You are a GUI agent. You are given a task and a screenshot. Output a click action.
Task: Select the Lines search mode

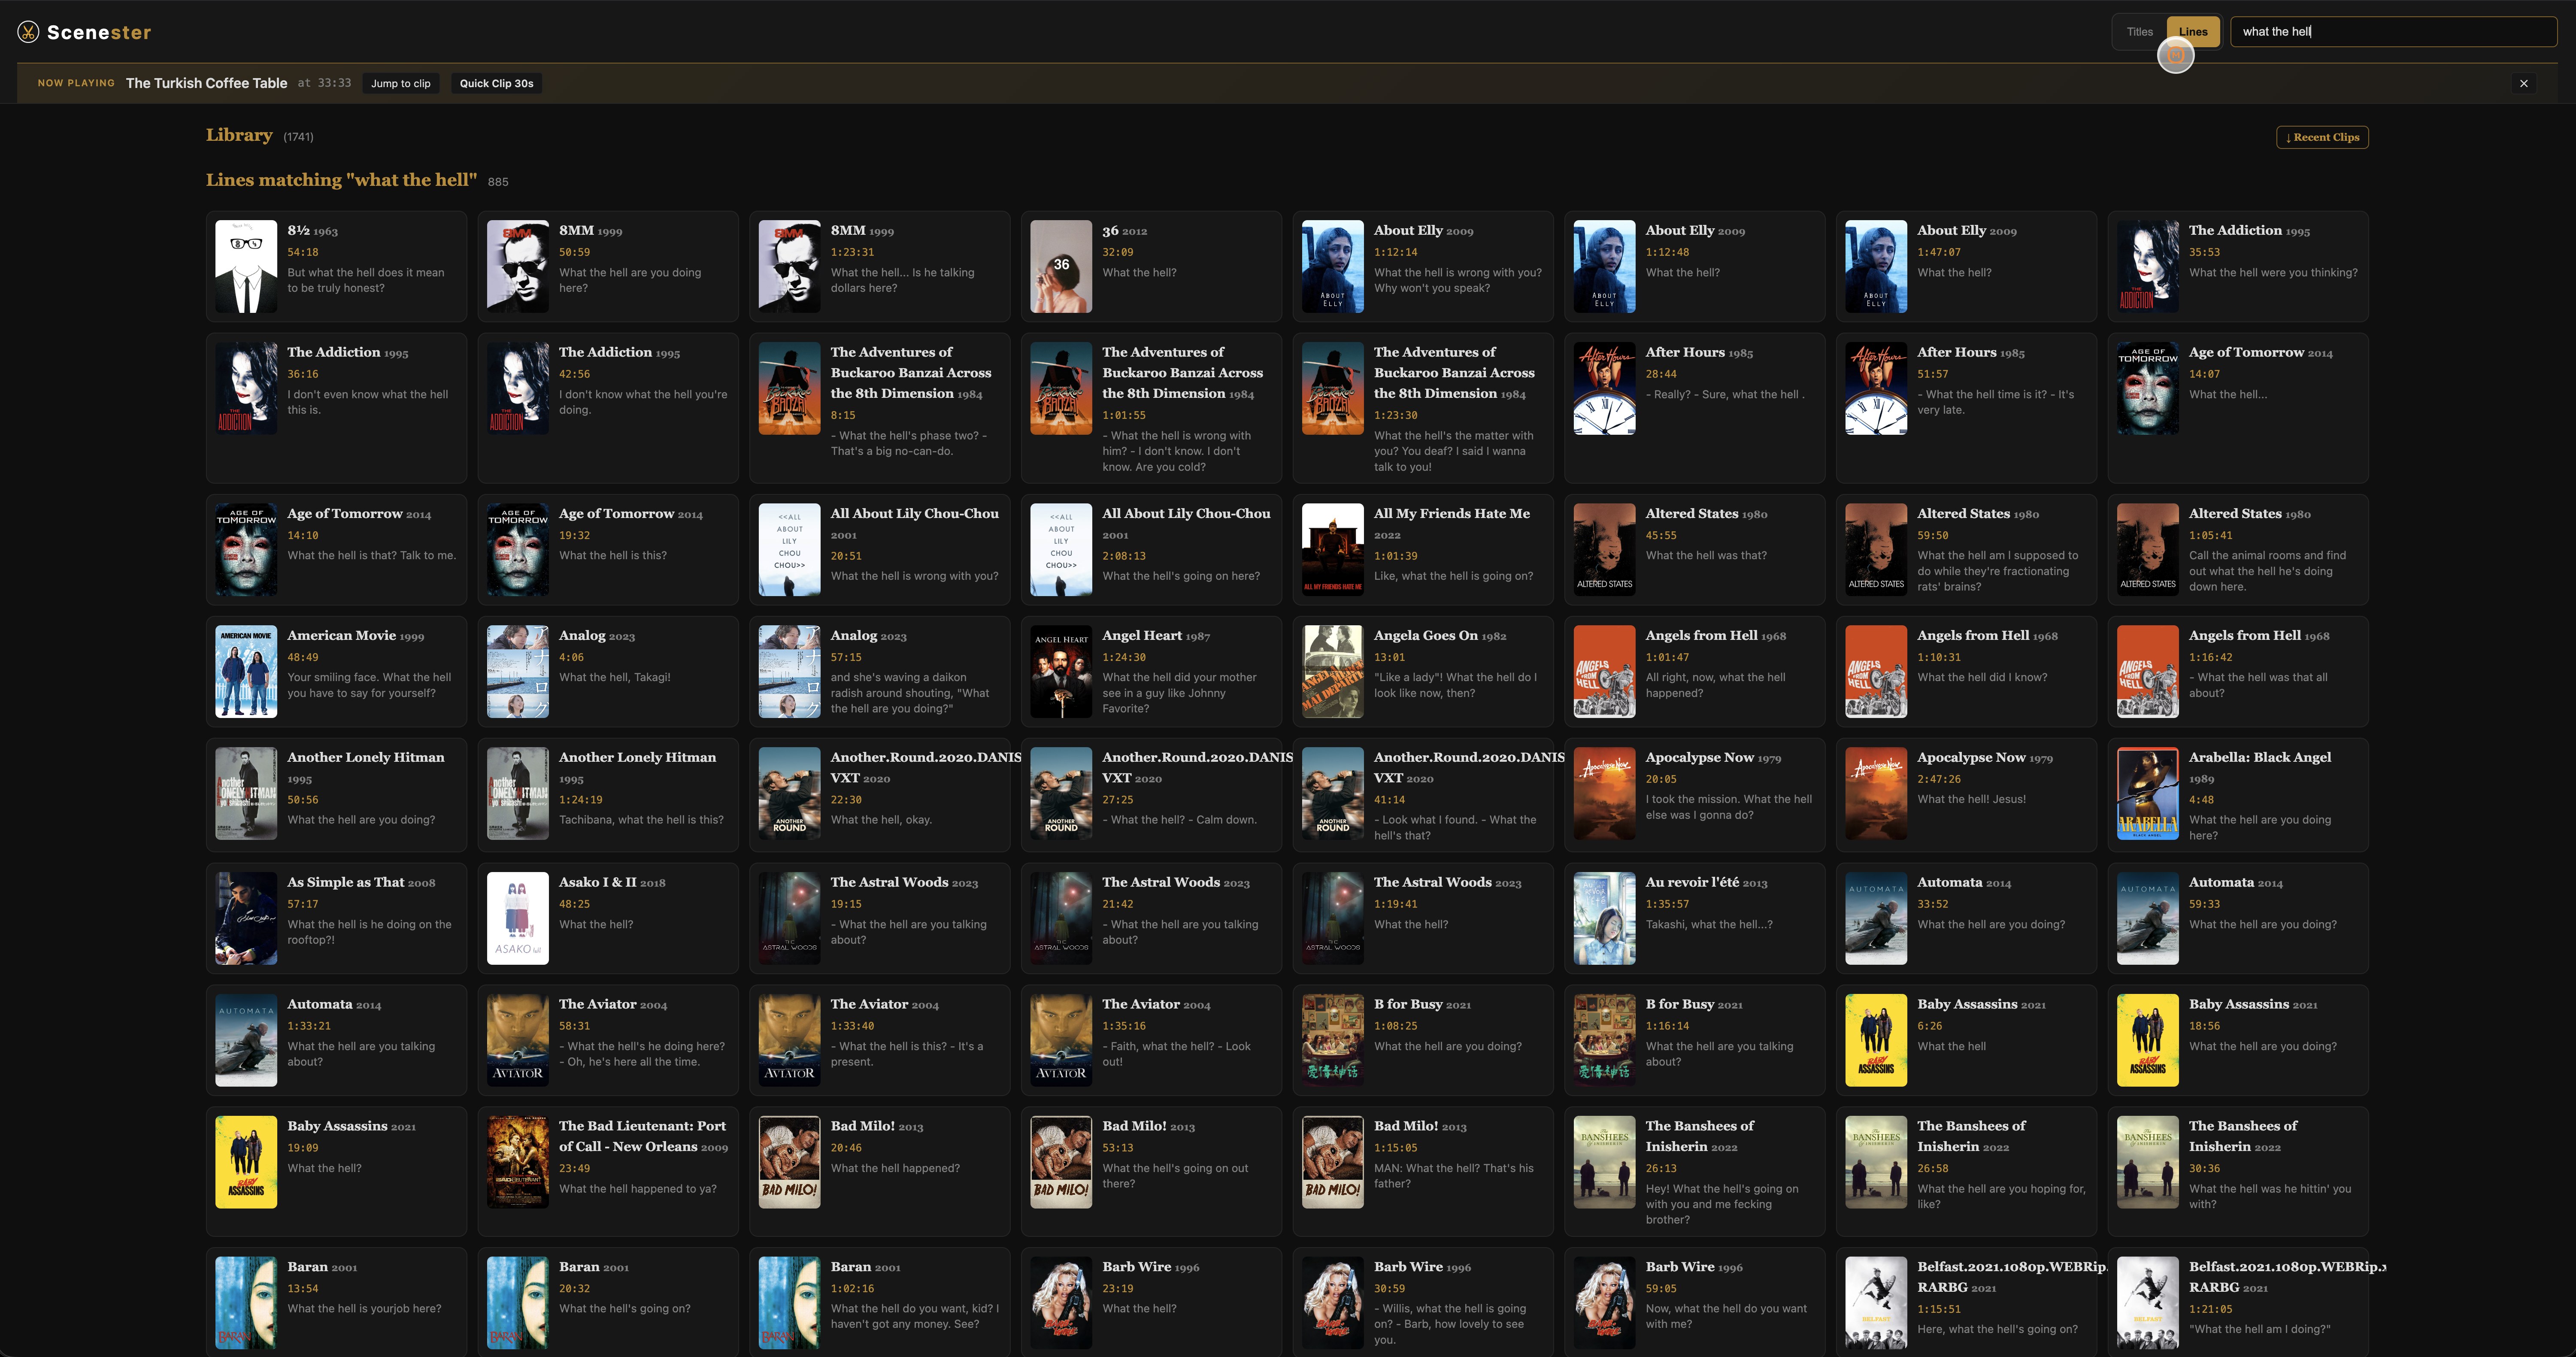[x=2193, y=32]
